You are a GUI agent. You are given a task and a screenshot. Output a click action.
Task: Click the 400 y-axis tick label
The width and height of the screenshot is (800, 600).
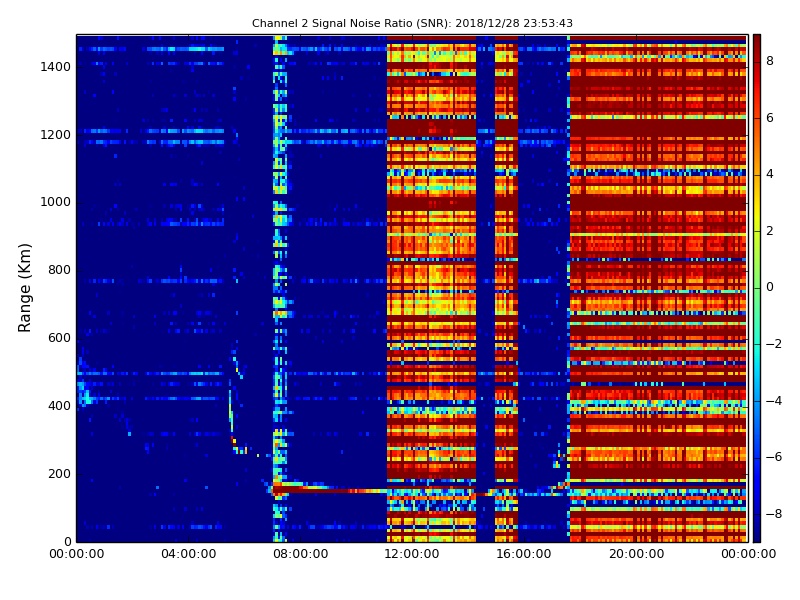coord(59,406)
